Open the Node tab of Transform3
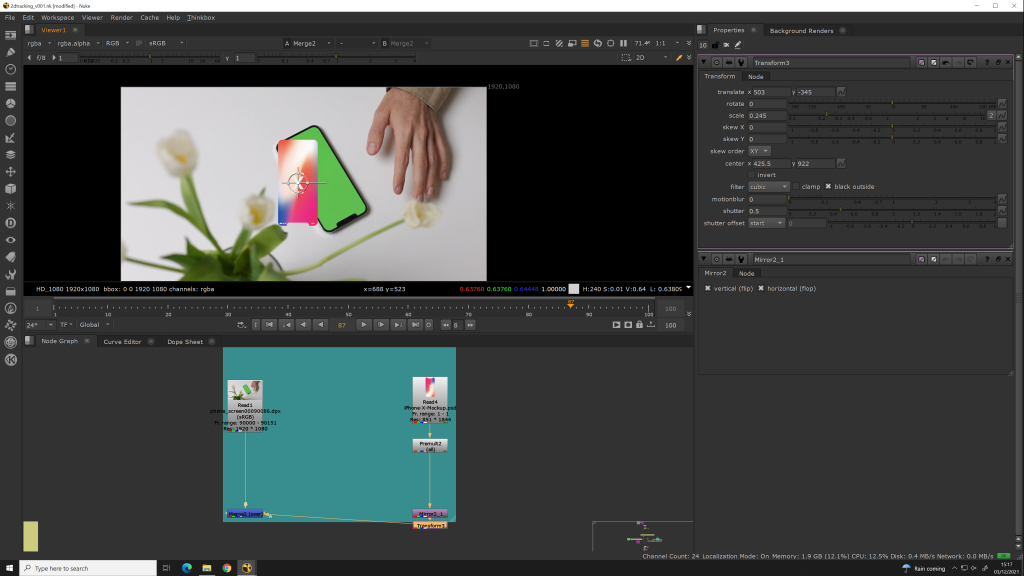Screen dimensions: 1024x576 point(756,77)
